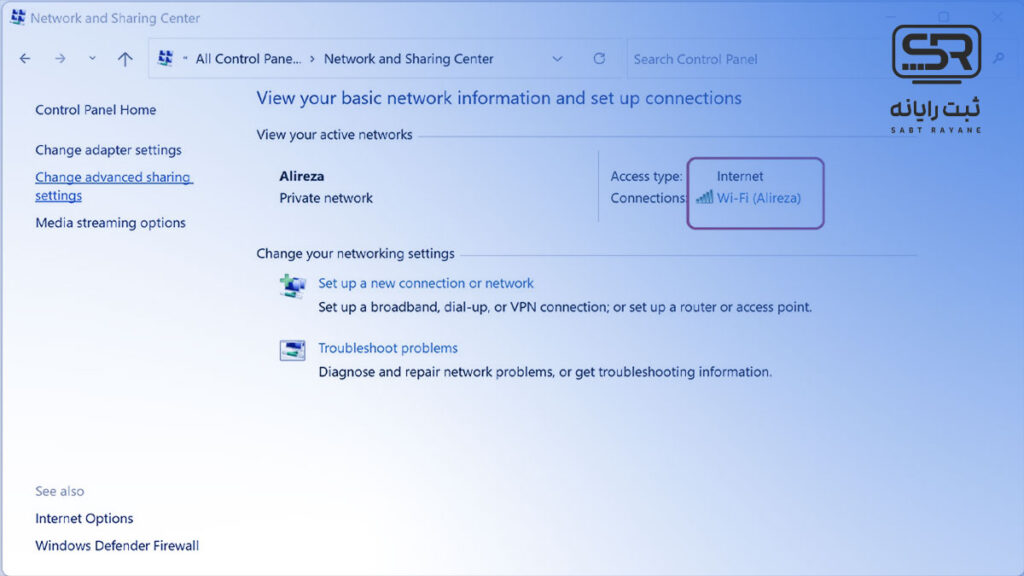Click the Control Panel icon in address bar
The width and height of the screenshot is (1024, 576).
166,59
